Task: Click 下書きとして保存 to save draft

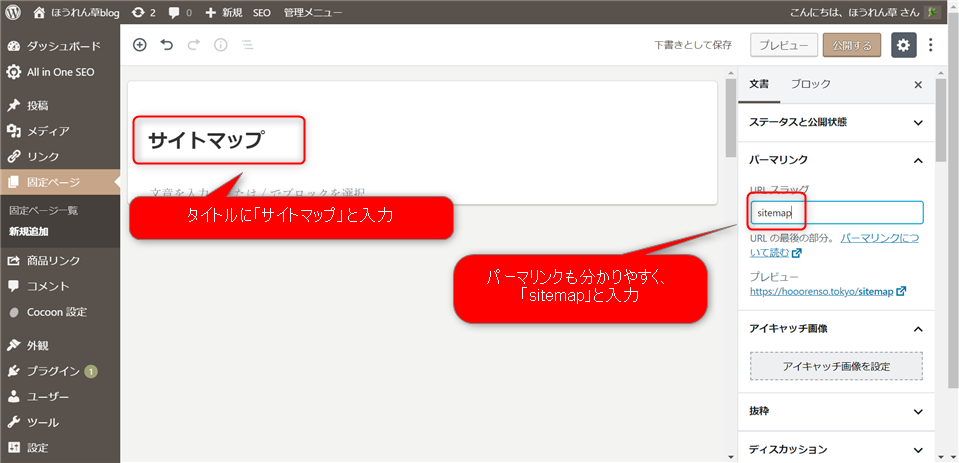Action: coord(693,45)
